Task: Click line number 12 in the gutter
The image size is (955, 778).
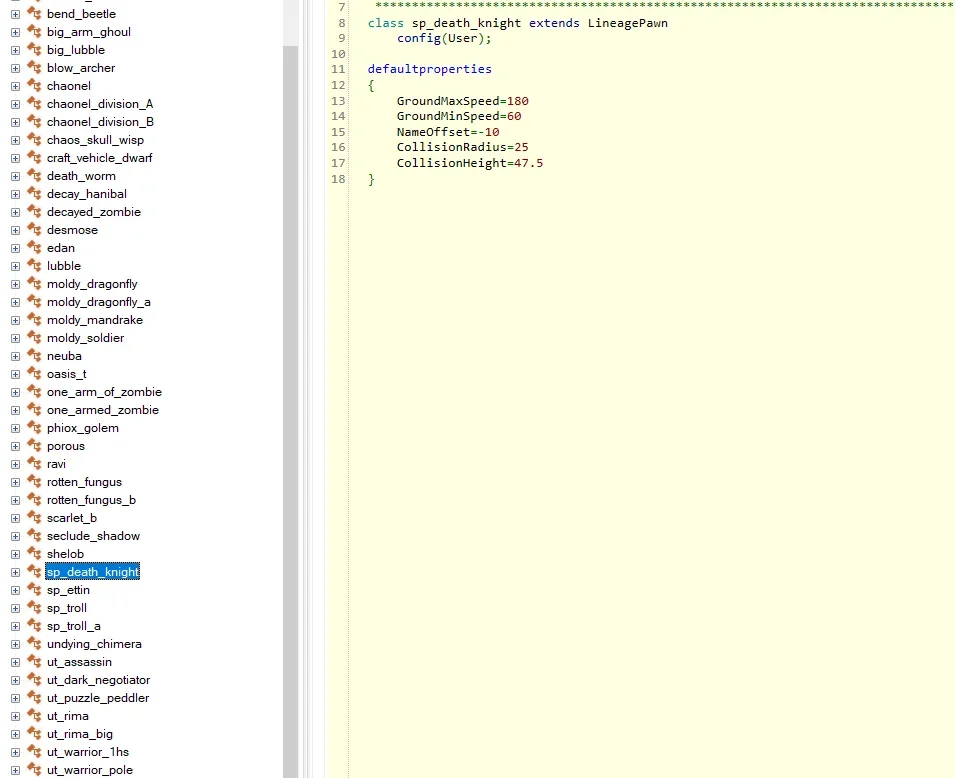Action: click(338, 85)
